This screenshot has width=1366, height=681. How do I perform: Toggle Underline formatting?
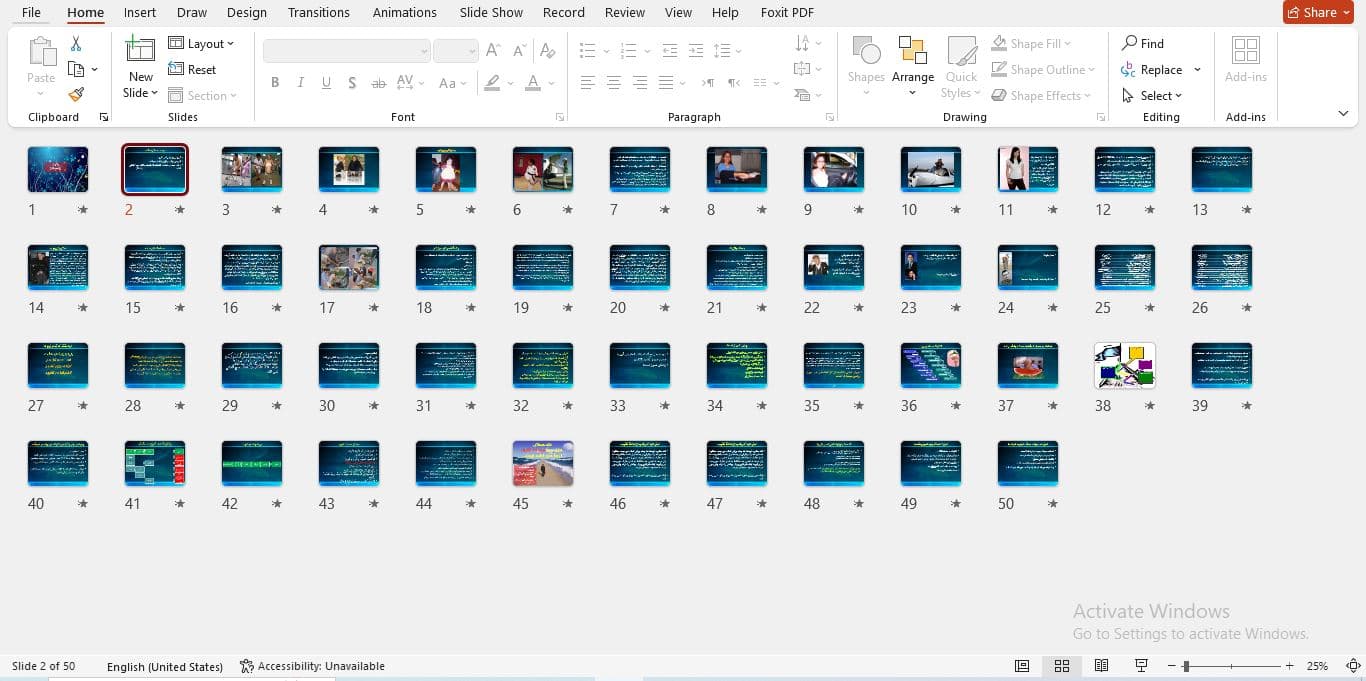pyautogui.click(x=326, y=83)
